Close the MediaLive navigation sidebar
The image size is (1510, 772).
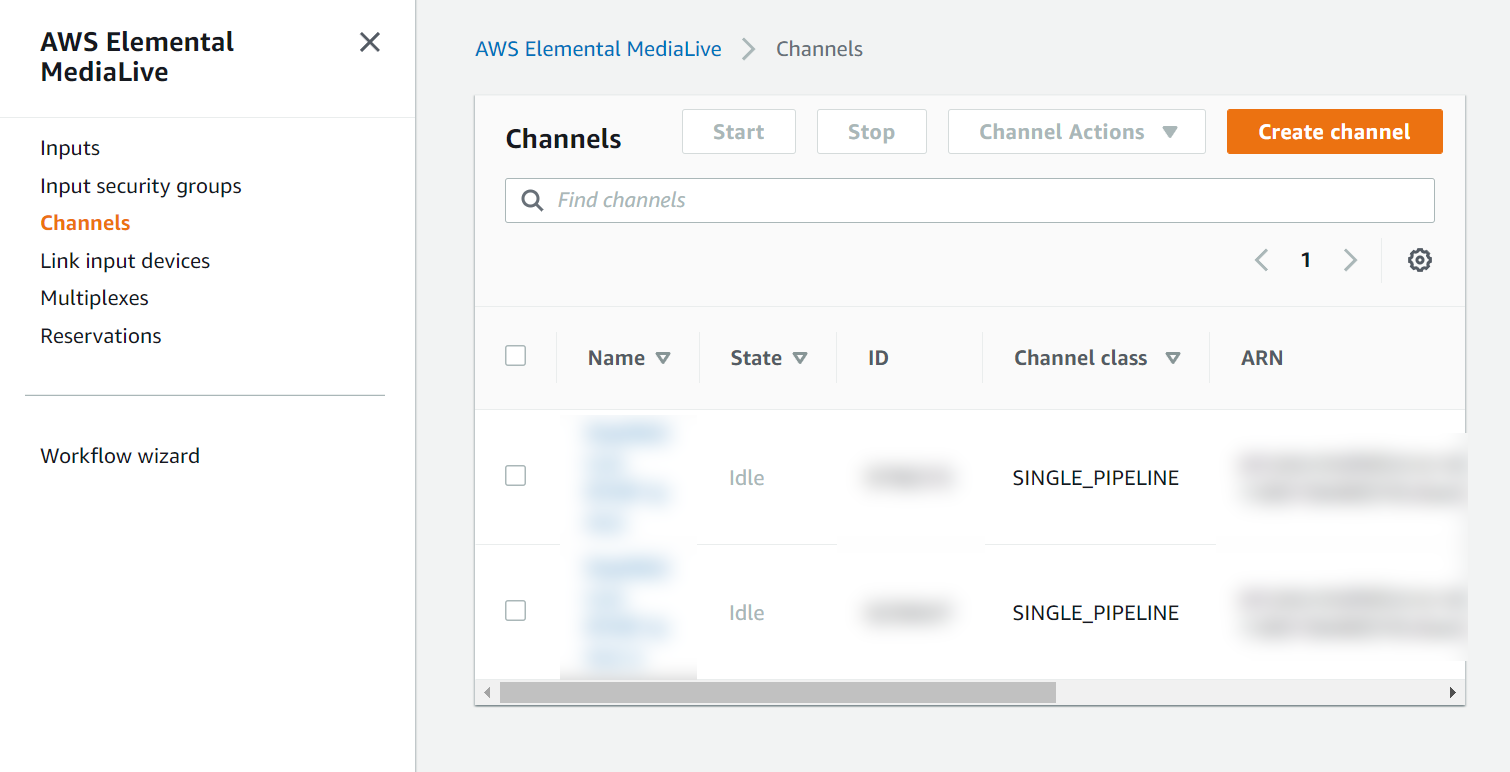[x=369, y=42]
